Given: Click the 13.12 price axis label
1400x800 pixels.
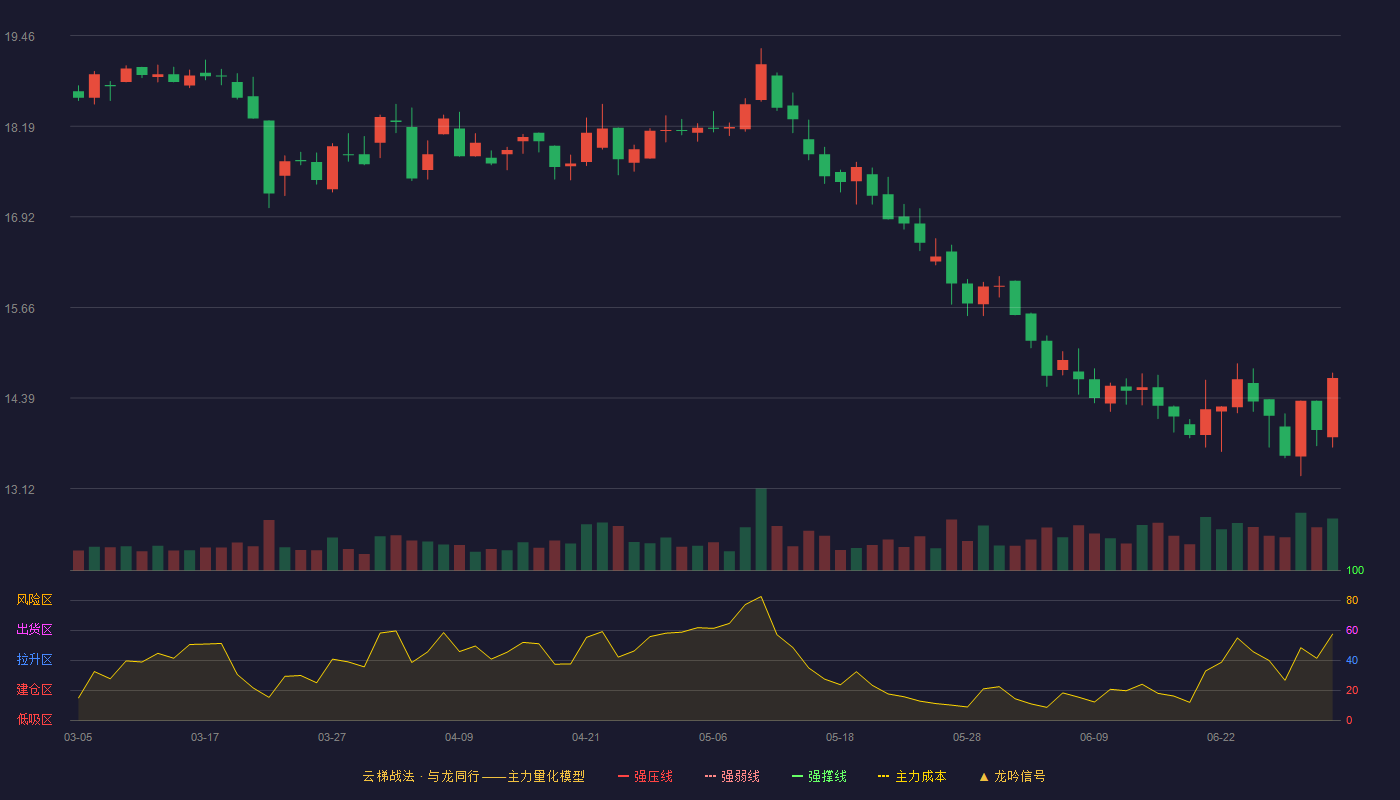Looking at the screenshot, I should (x=20, y=490).
